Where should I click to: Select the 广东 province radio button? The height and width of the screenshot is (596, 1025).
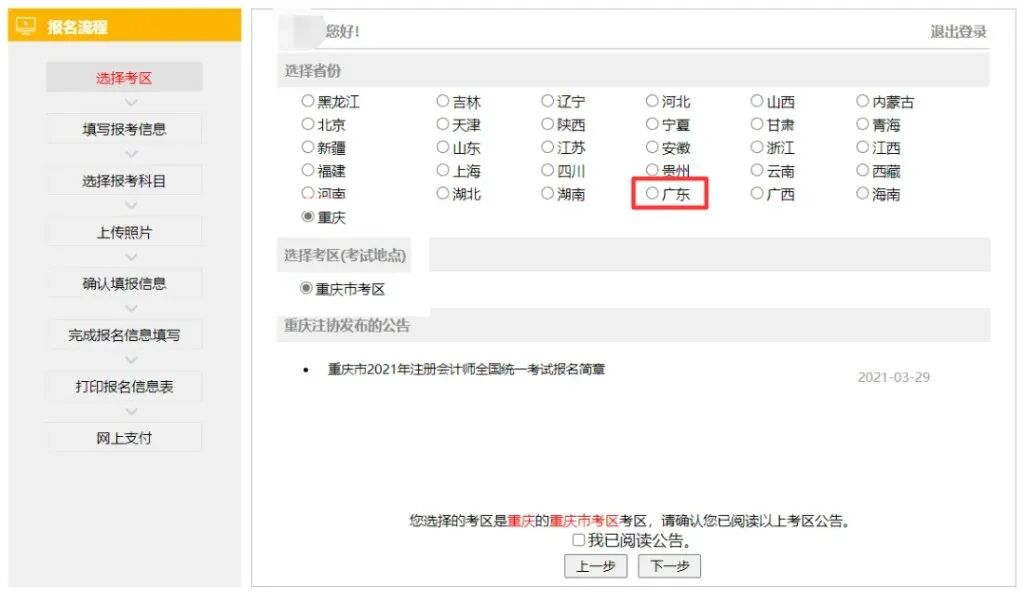pyautogui.click(x=653, y=194)
